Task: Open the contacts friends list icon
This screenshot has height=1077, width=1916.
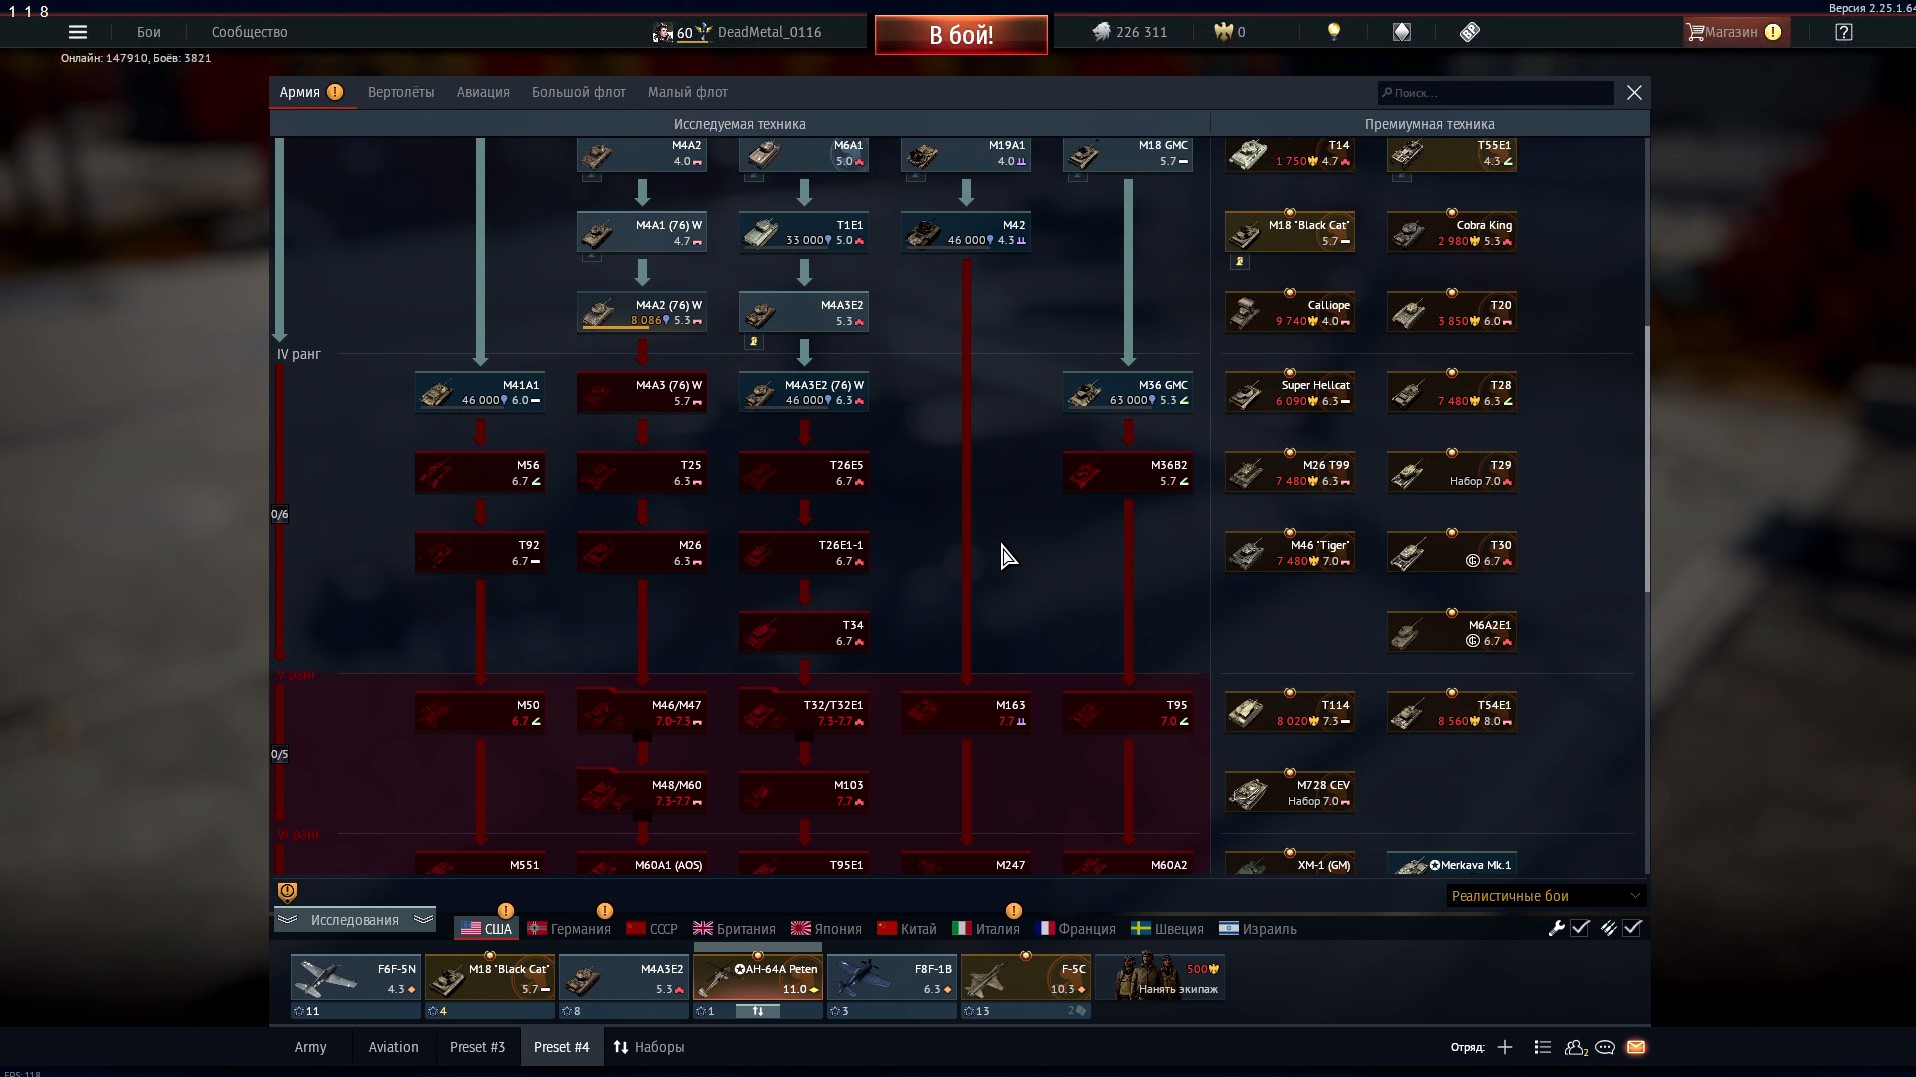Action: (1576, 1047)
